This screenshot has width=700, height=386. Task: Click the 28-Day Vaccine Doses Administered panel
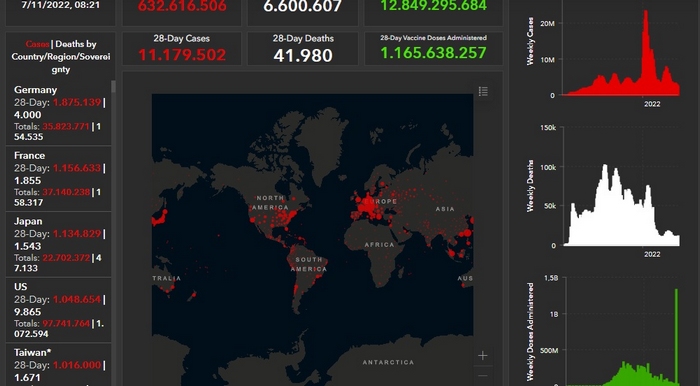(433, 49)
